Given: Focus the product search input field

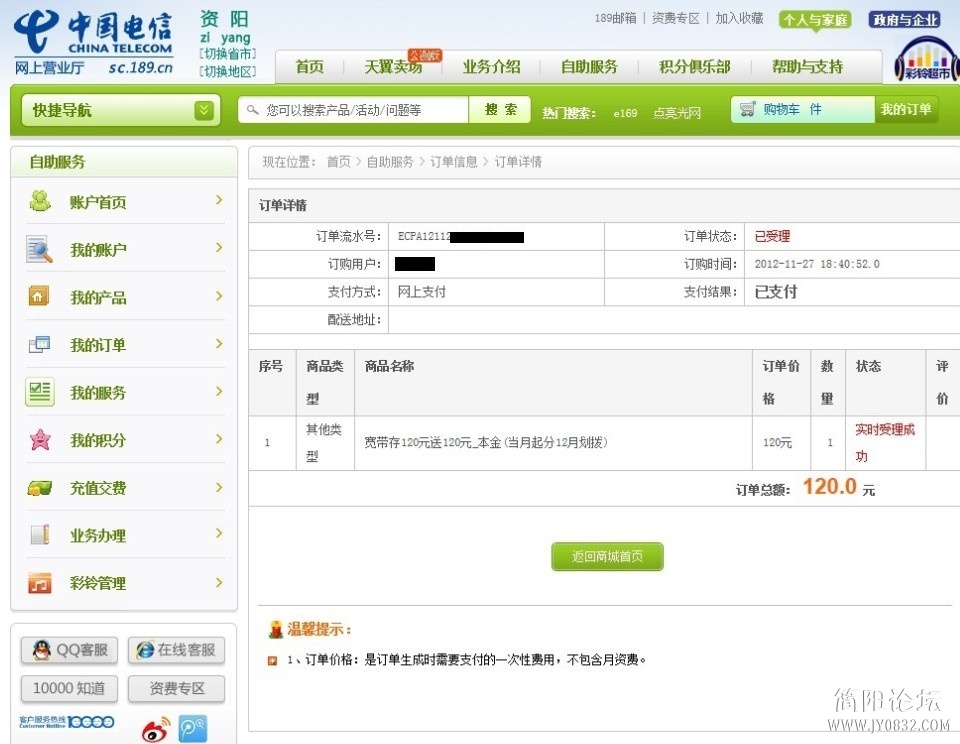Looking at the screenshot, I should 353,110.
